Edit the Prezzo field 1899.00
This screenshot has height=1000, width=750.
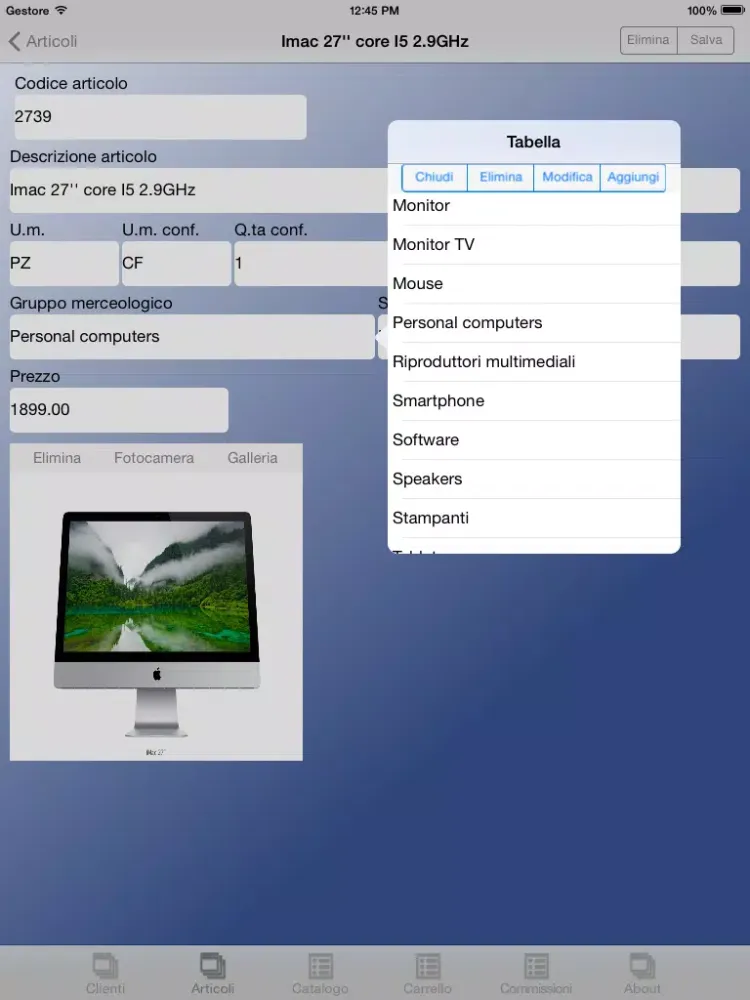119,410
